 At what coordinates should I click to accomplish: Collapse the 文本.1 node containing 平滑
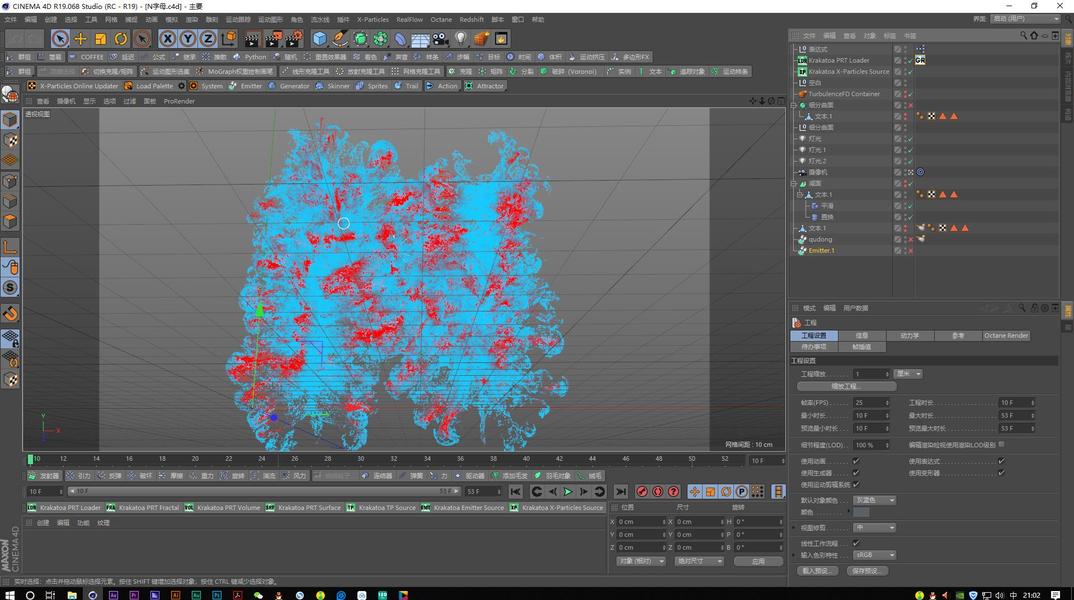[x=799, y=195]
